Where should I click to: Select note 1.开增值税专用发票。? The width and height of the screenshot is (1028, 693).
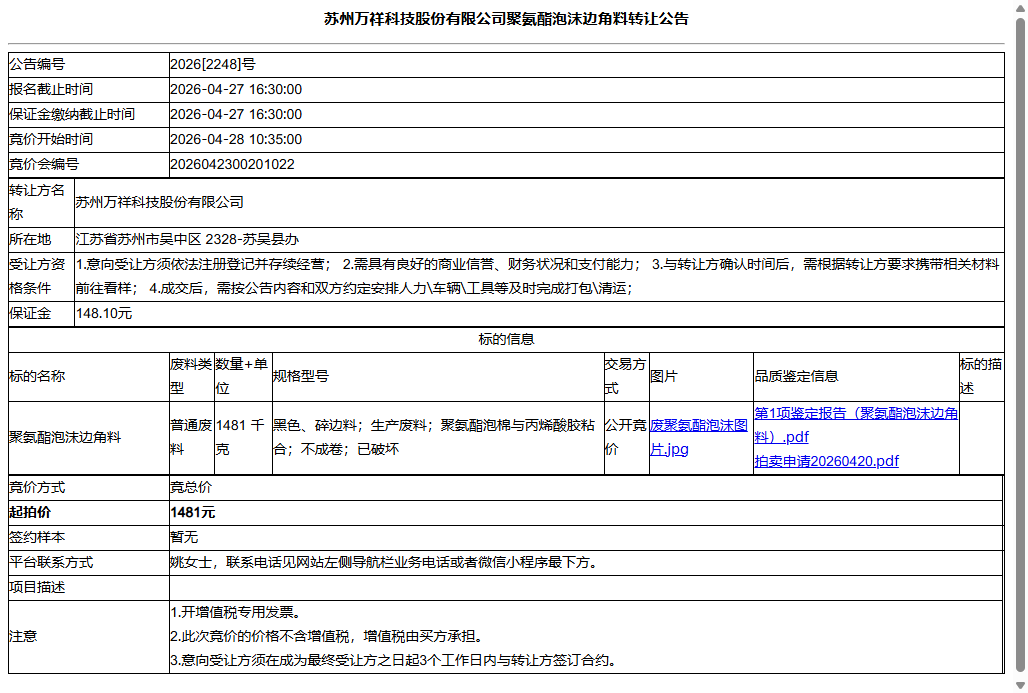coord(239,612)
